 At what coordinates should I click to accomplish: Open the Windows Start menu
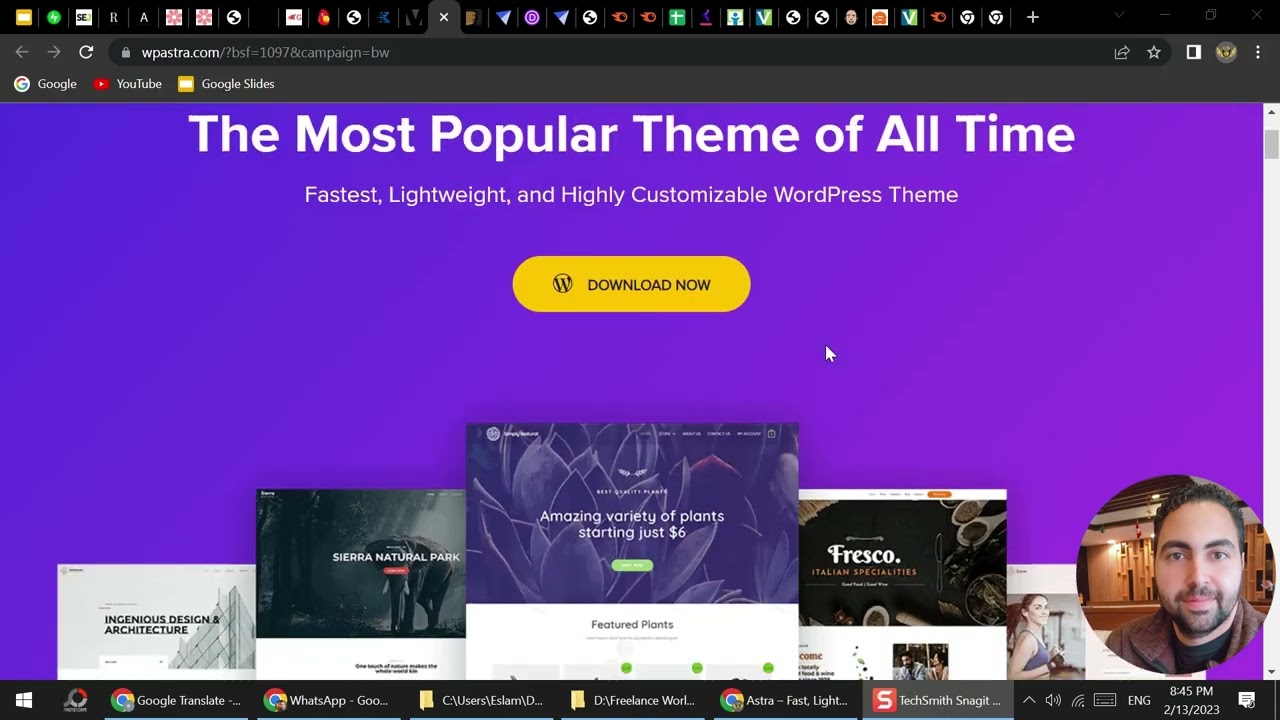coord(24,700)
